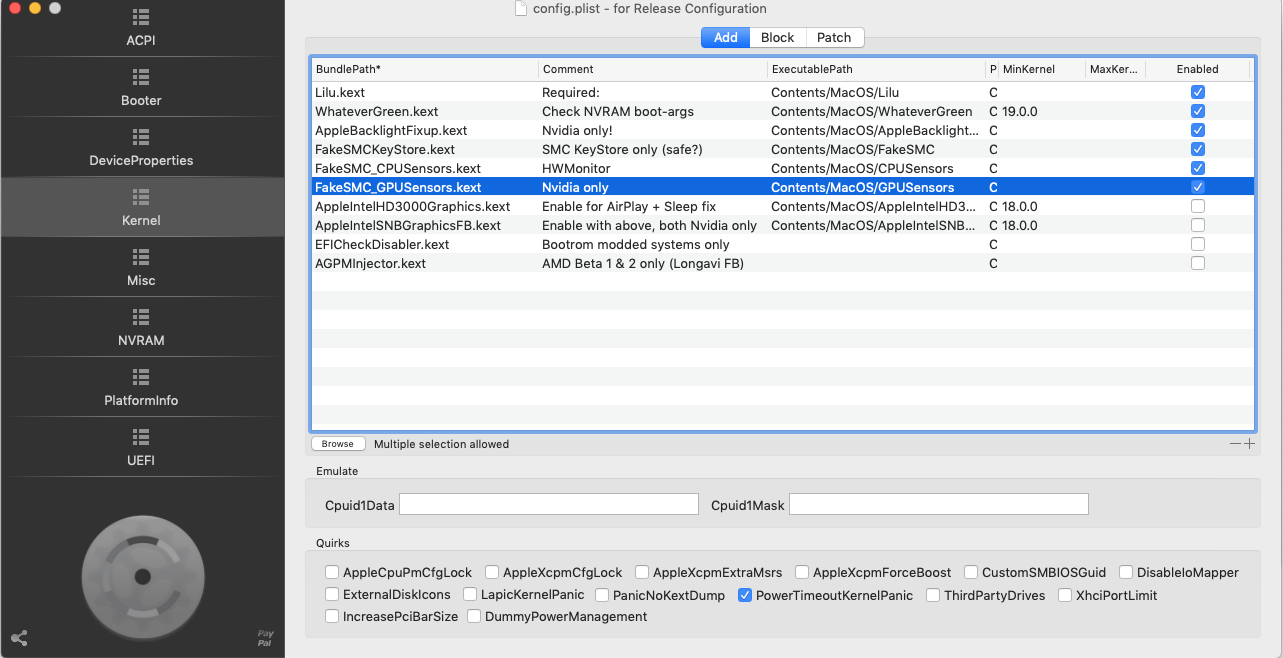Open the PlatformInfo sidebar section
This screenshot has width=1283, height=658.
[x=141, y=388]
